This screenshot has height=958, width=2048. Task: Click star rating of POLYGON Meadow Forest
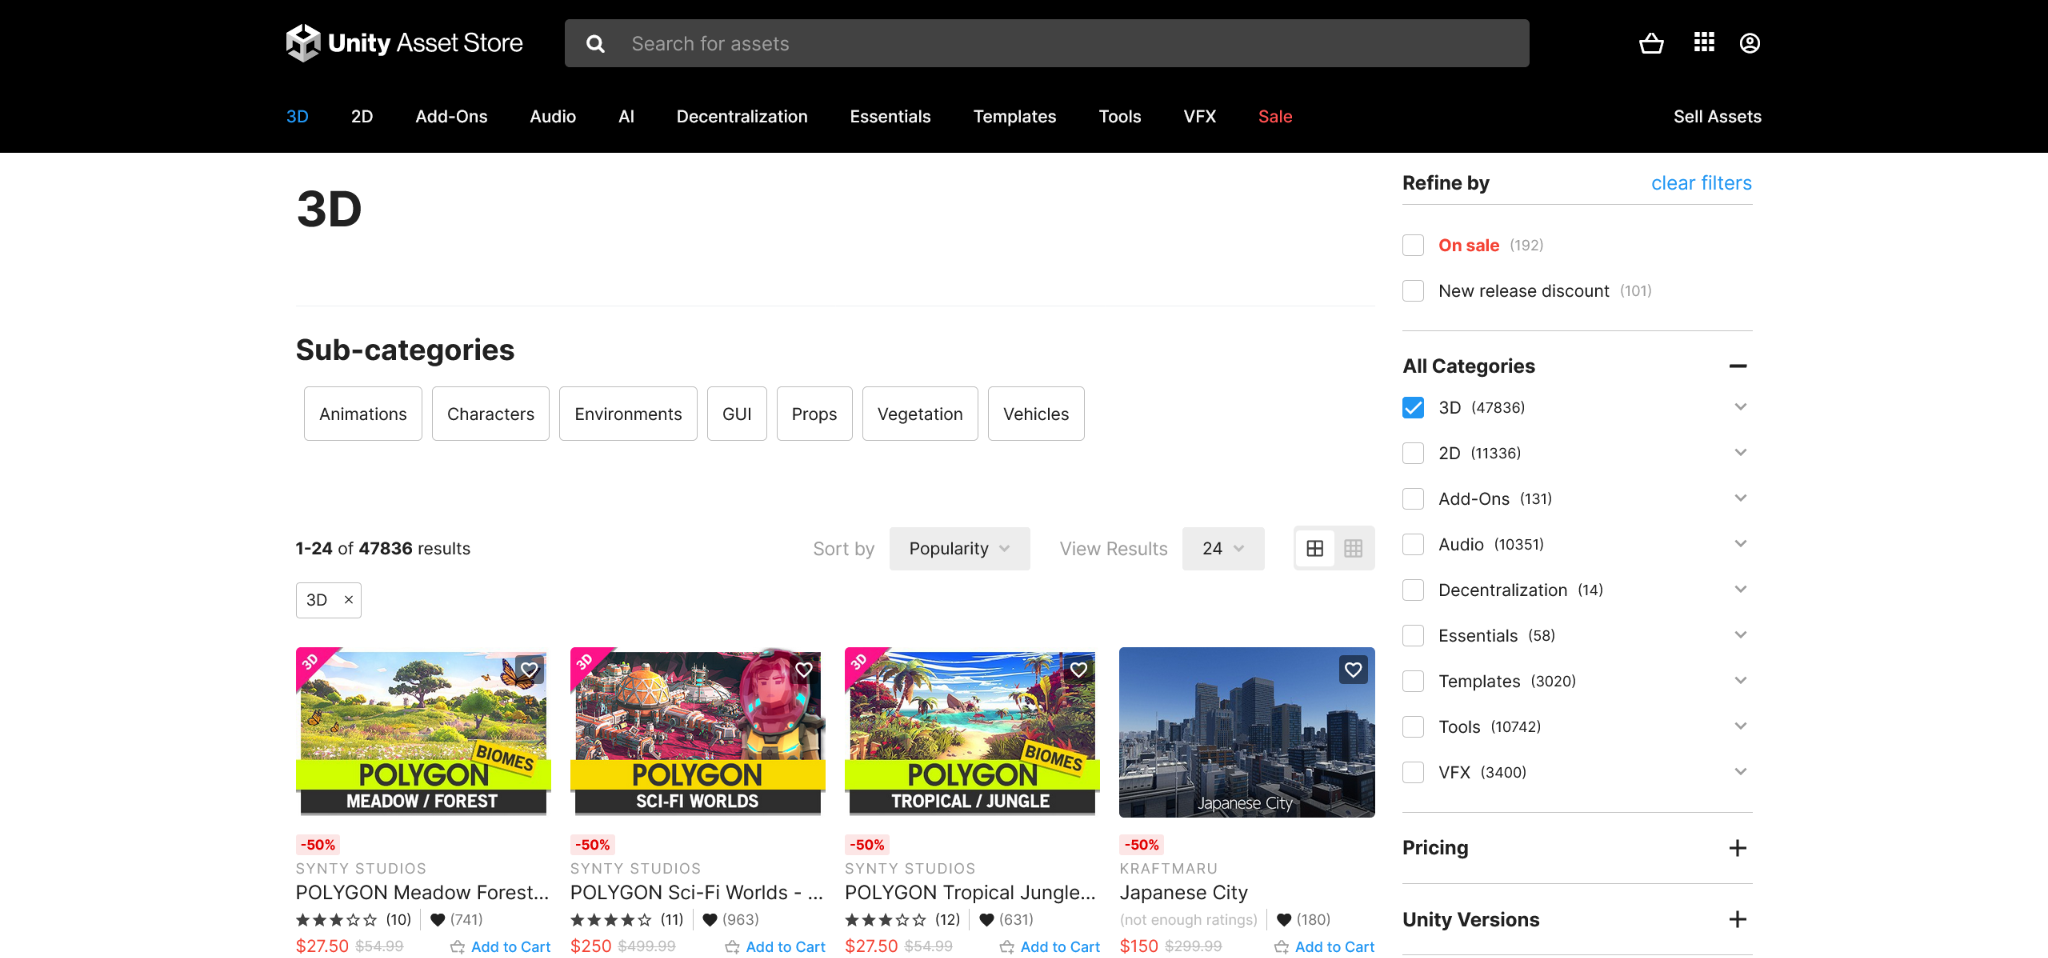(x=336, y=920)
